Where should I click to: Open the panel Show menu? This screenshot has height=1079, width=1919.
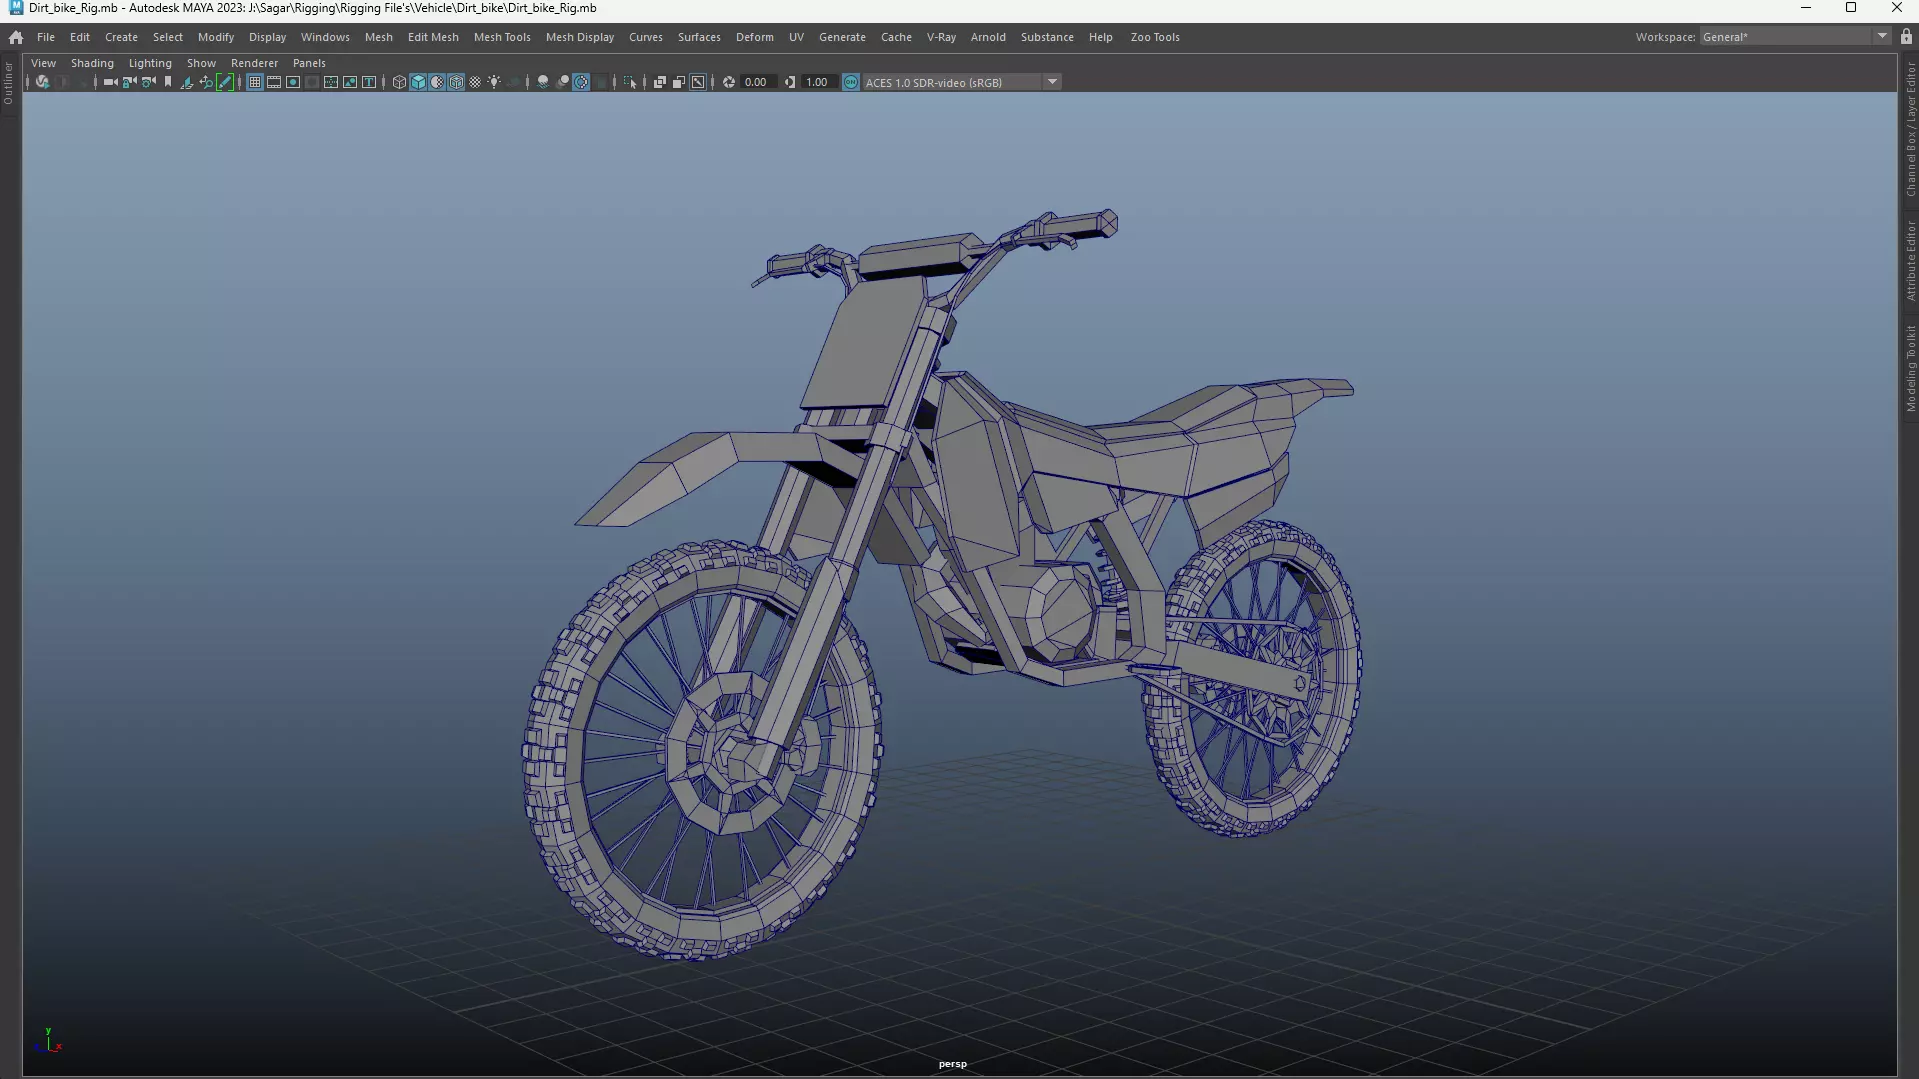pyautogui.click(x=201, y=63)
